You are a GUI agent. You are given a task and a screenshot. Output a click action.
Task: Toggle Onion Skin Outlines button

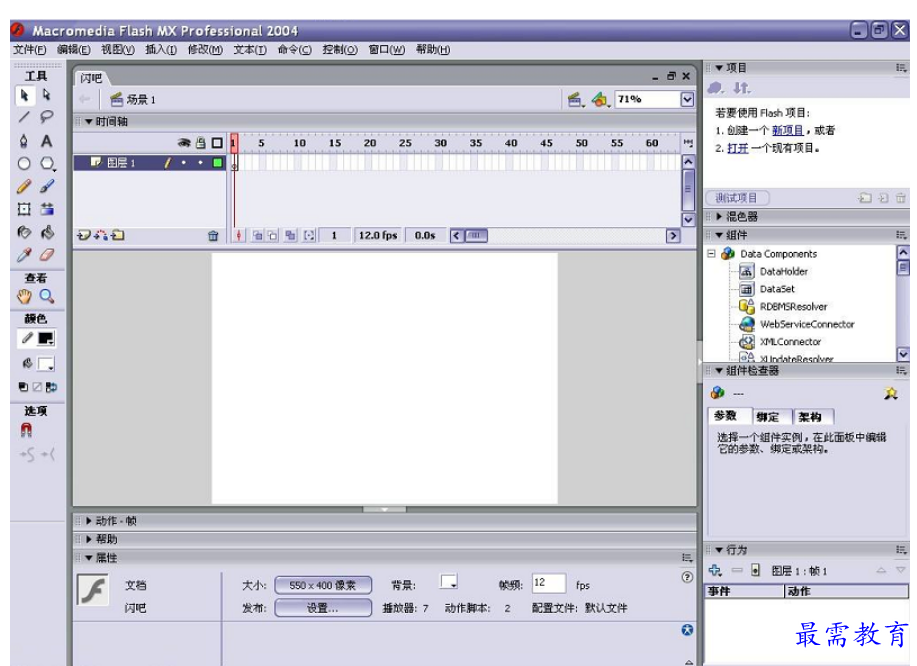pyautogui.click(x=273, y=236)
